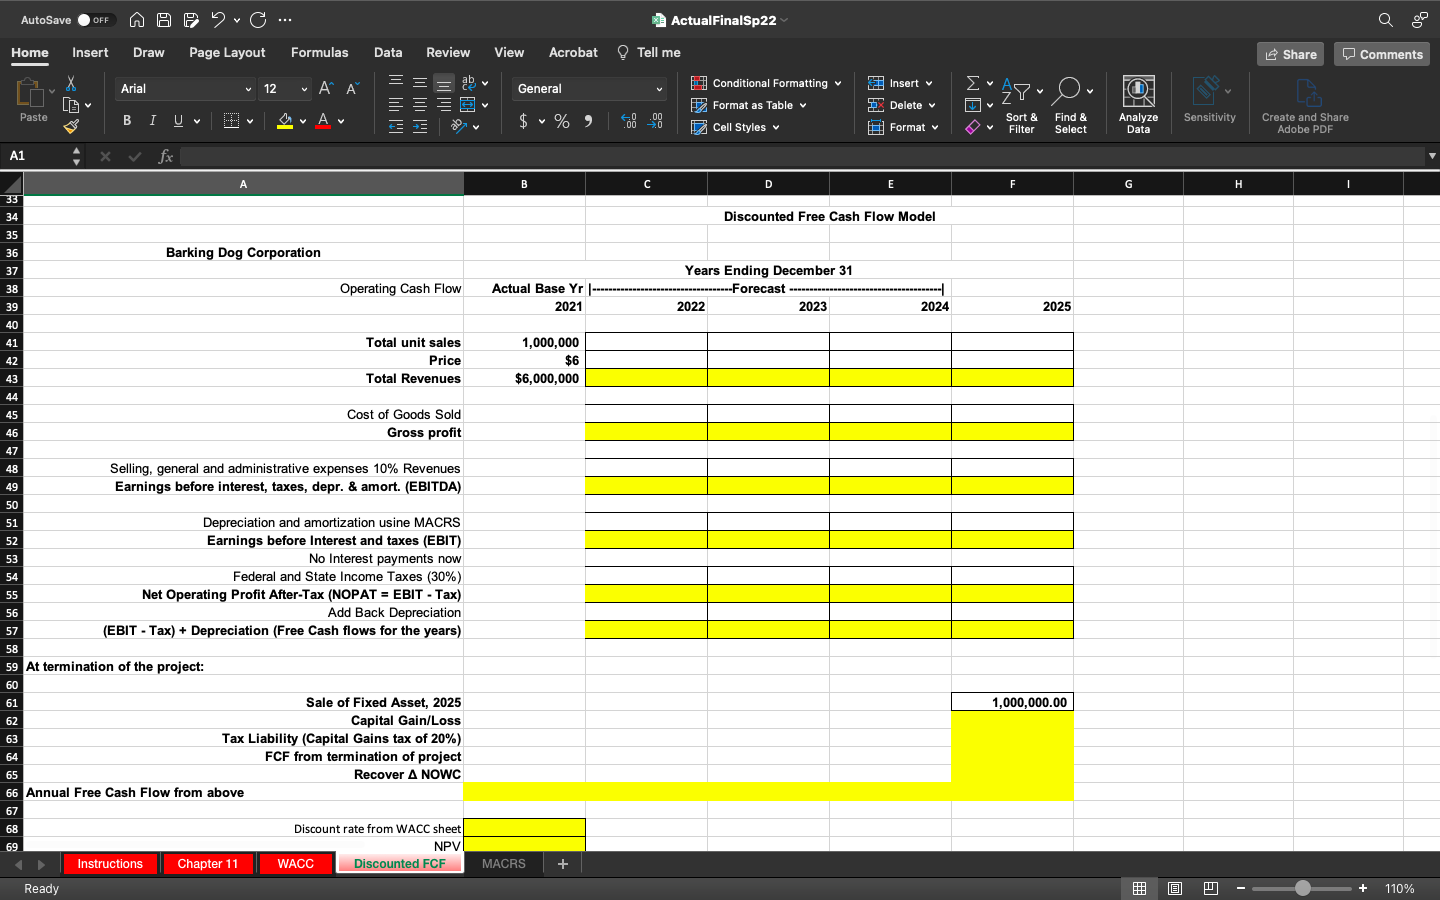Screen dimensions: 1440x900
Task: Toggle middle vertical alignment
Action: 420,83
